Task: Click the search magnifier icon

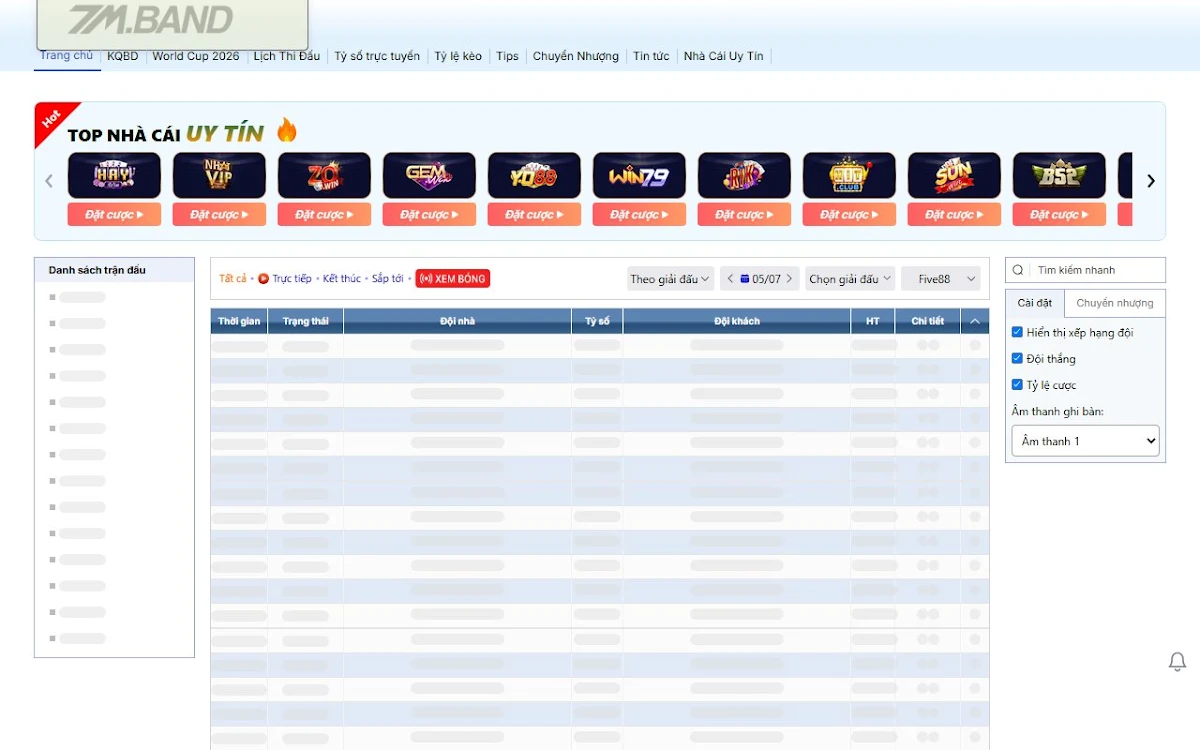Action: click(1018, 270)
